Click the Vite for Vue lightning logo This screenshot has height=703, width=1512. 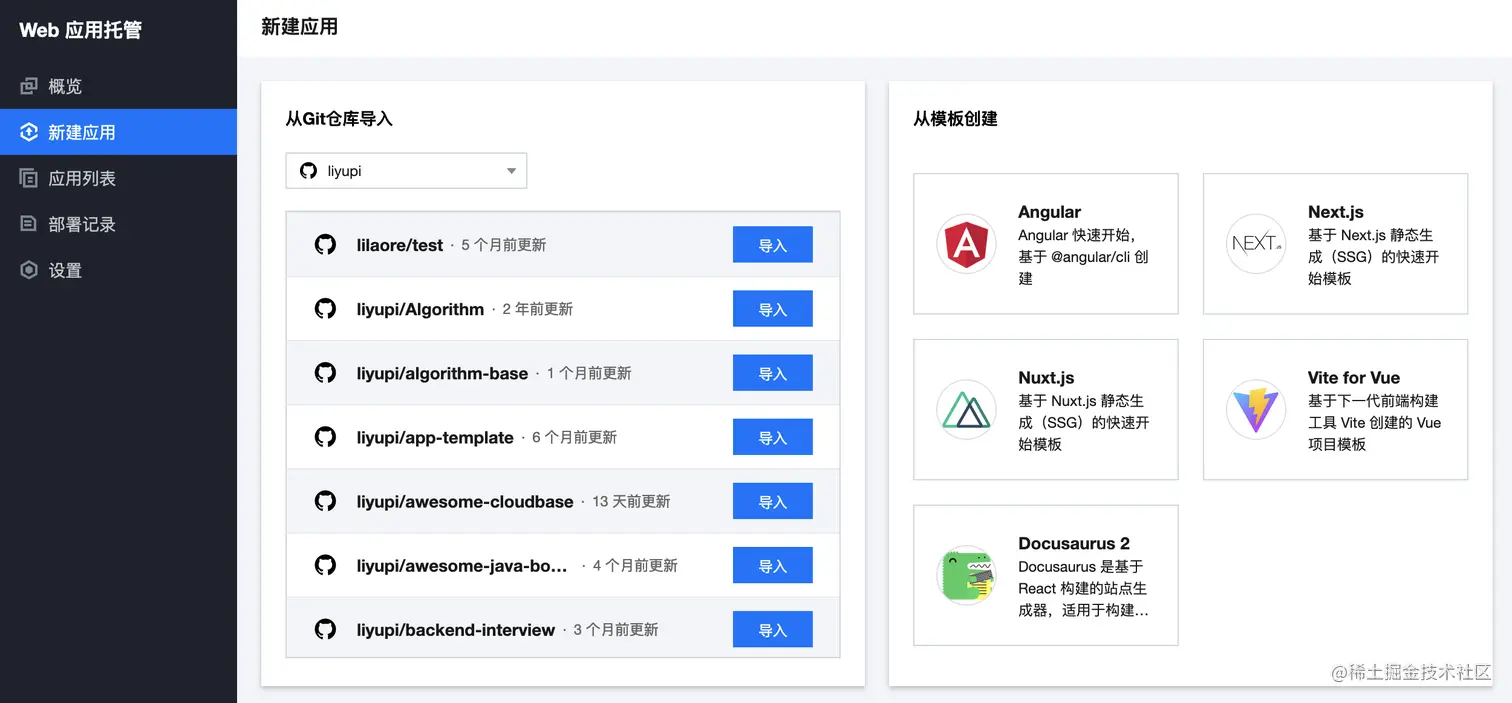coord(1256,409)
